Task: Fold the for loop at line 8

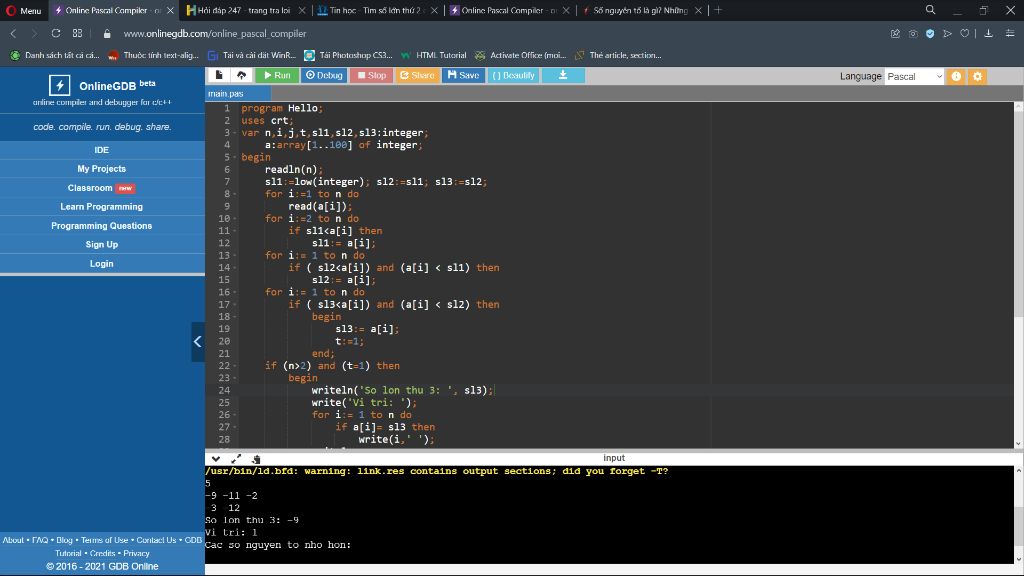Action: point(235,194)
